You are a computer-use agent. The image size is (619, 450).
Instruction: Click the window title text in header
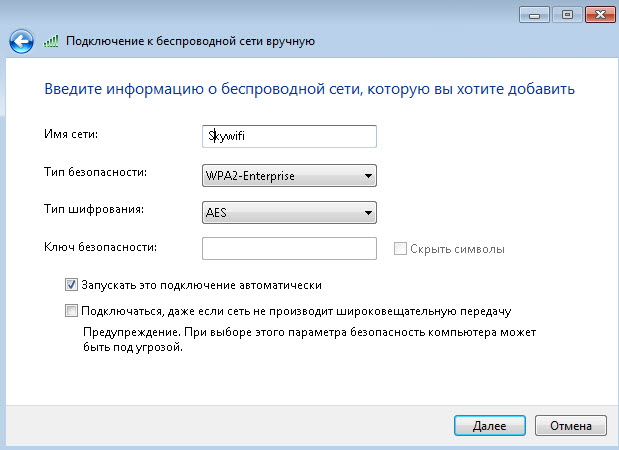pos(190,41)
